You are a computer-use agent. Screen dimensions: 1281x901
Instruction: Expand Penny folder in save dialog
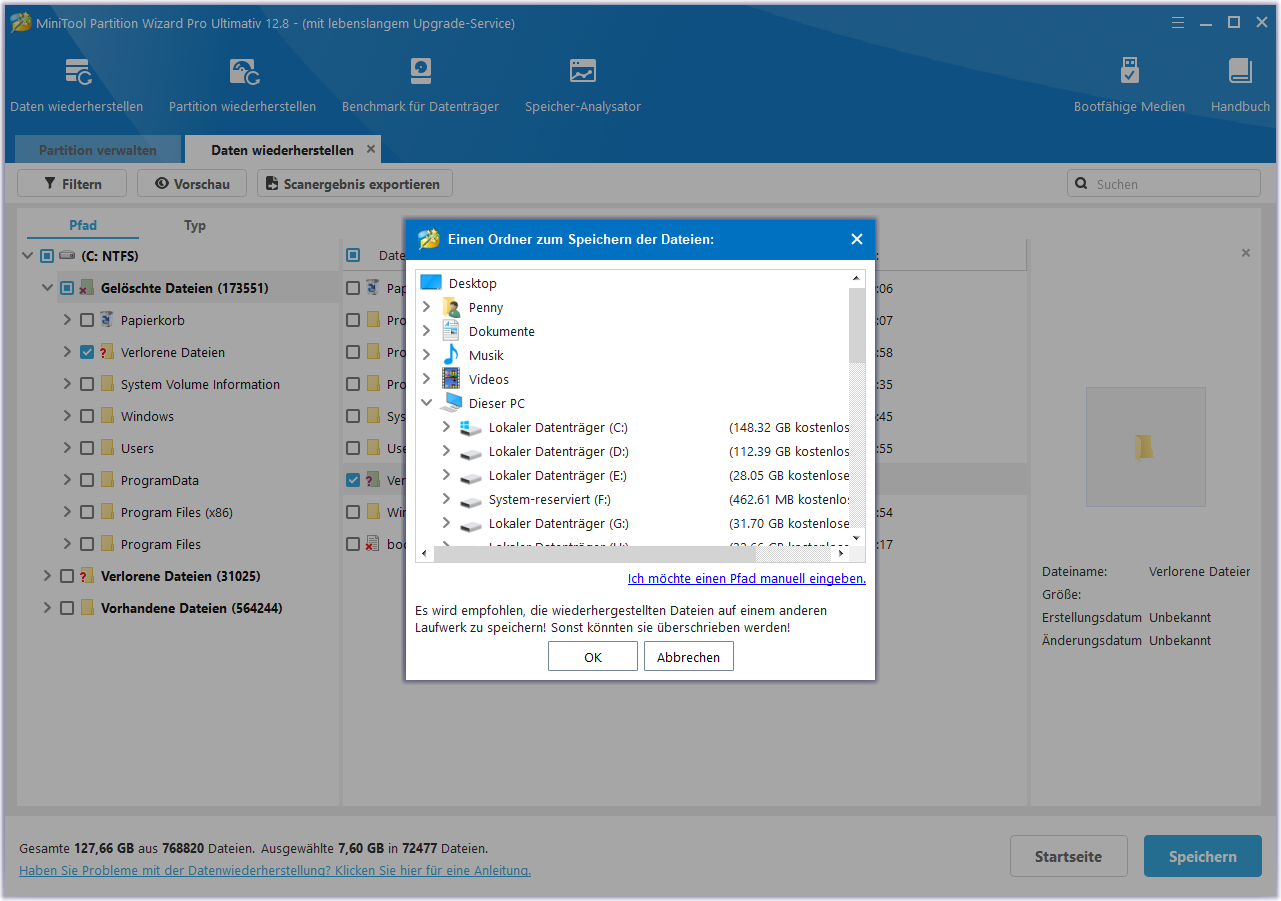(427, 307)
